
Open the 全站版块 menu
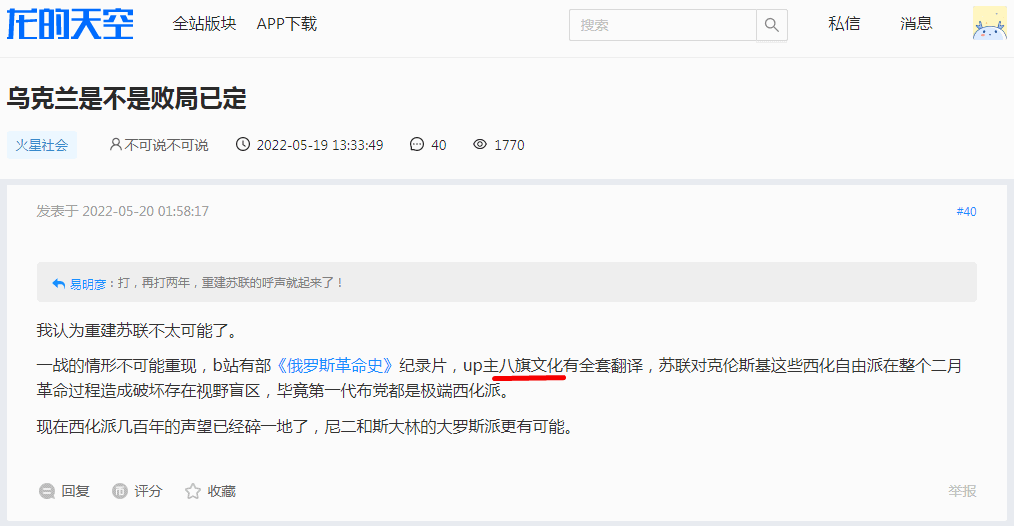pyautogui.click(x=204, y=24)
